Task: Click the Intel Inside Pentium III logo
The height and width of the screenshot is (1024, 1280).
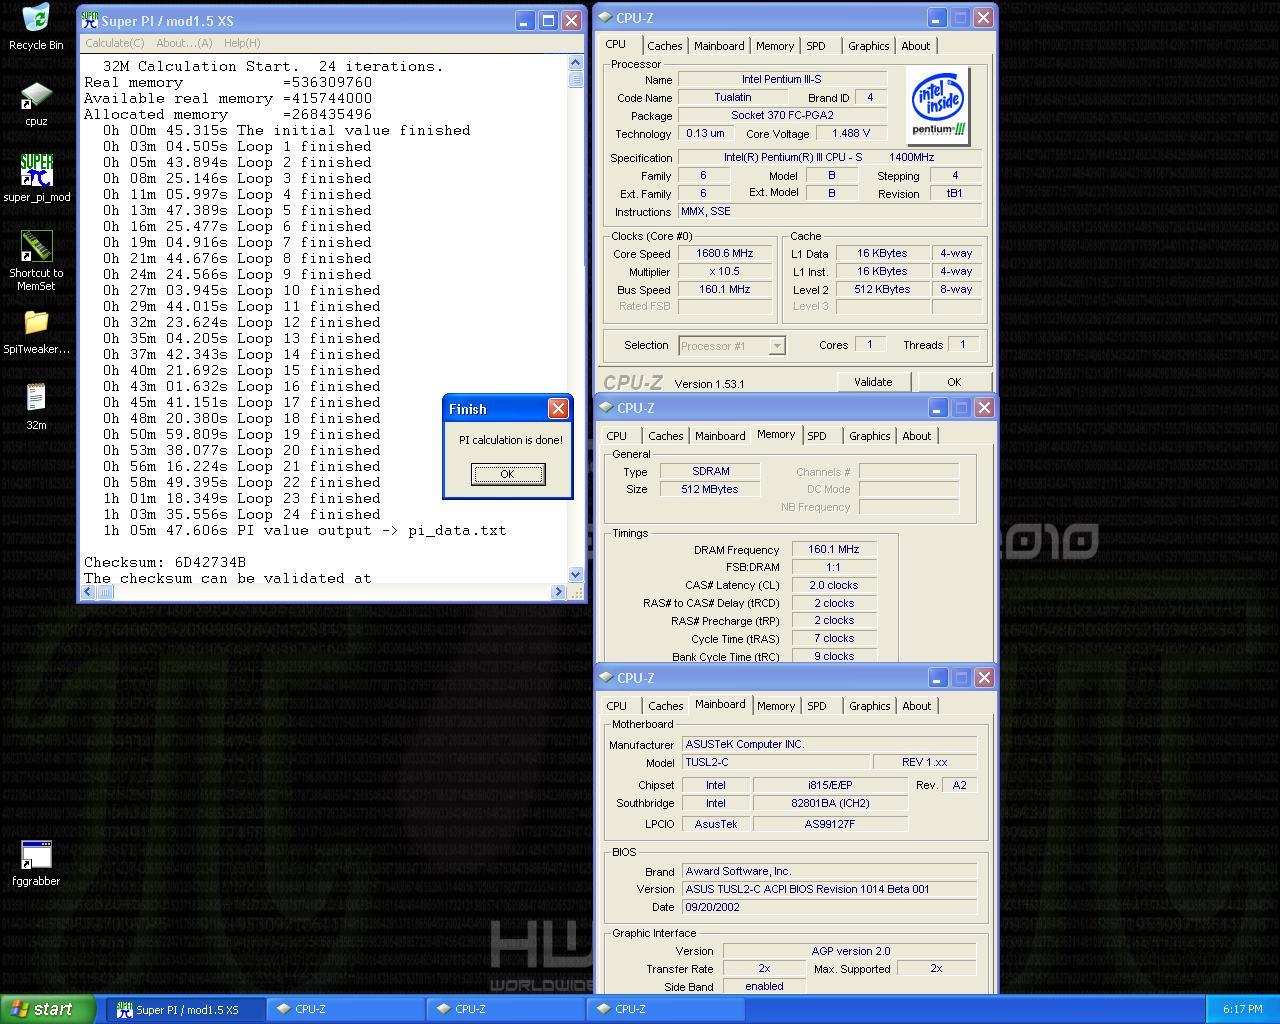Action: point(939,105)
